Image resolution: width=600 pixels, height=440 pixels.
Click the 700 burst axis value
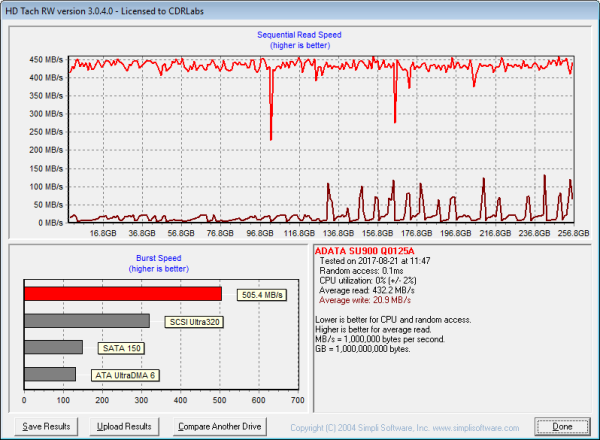point(298,400)
